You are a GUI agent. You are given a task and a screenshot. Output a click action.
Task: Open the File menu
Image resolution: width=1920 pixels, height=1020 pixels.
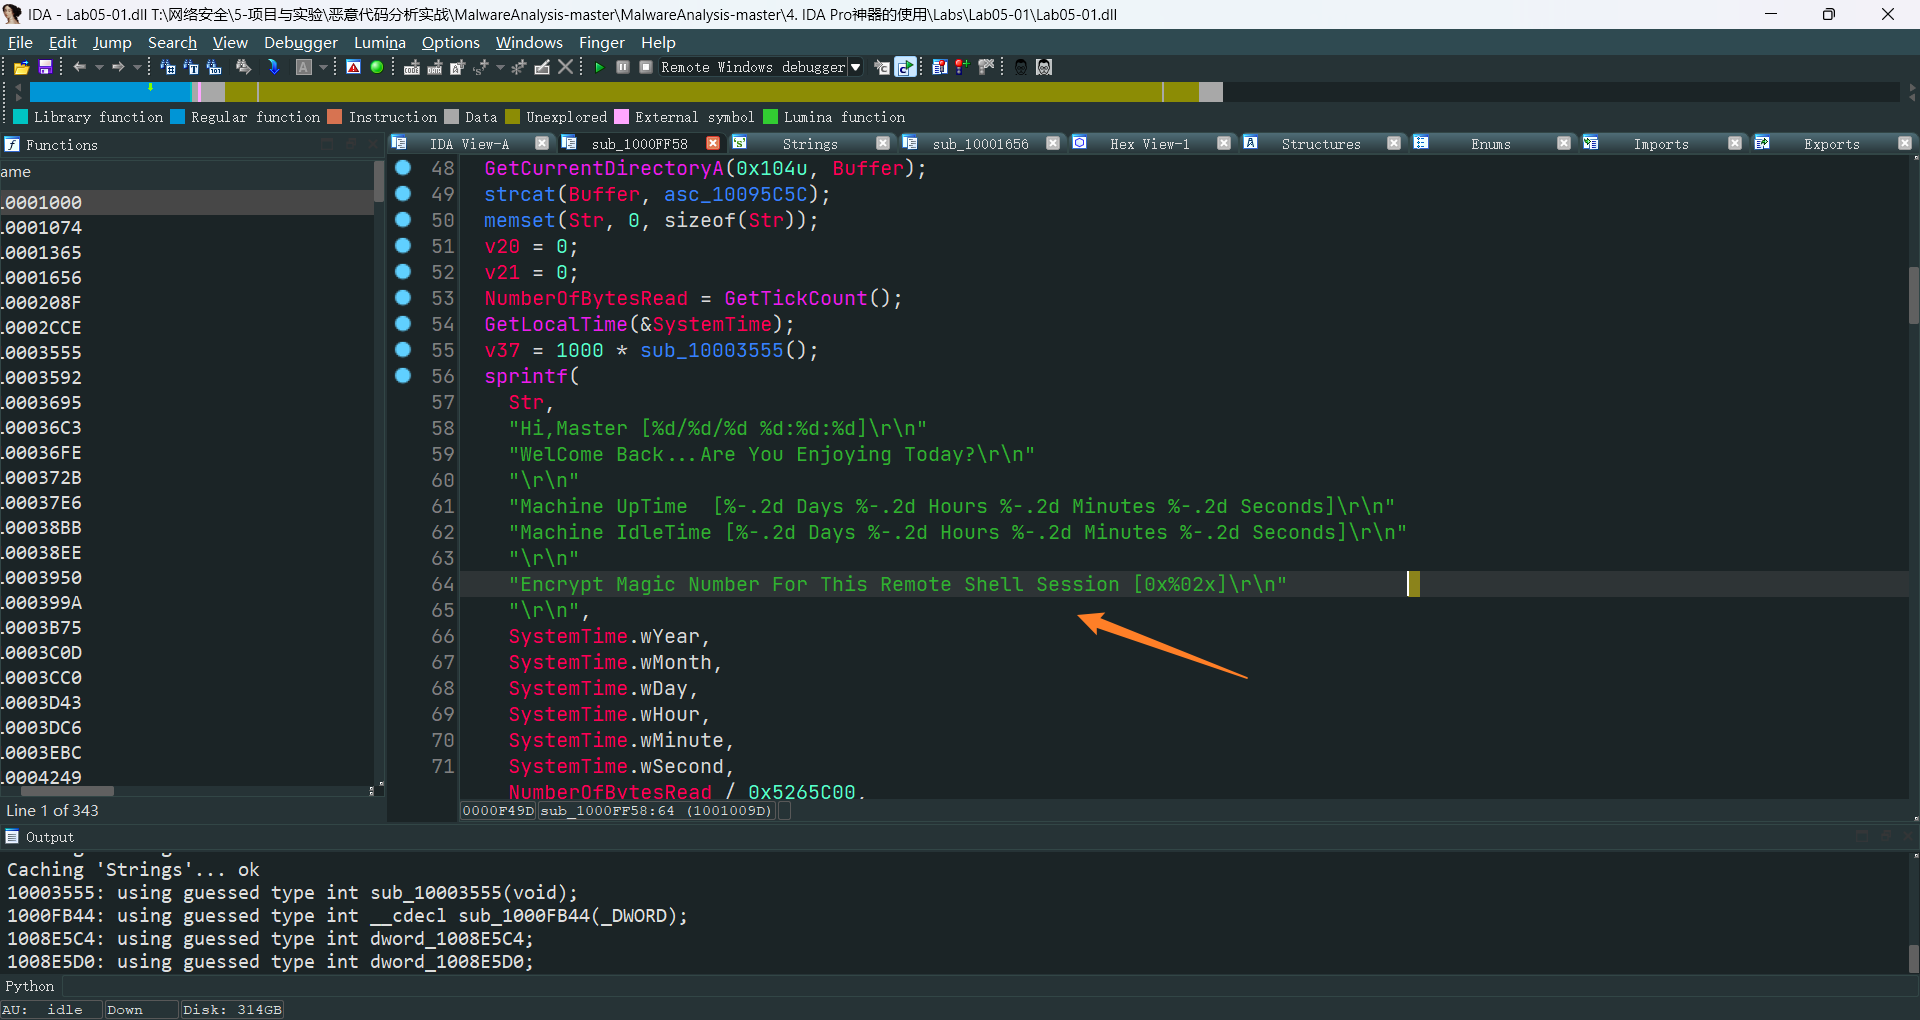20,42
